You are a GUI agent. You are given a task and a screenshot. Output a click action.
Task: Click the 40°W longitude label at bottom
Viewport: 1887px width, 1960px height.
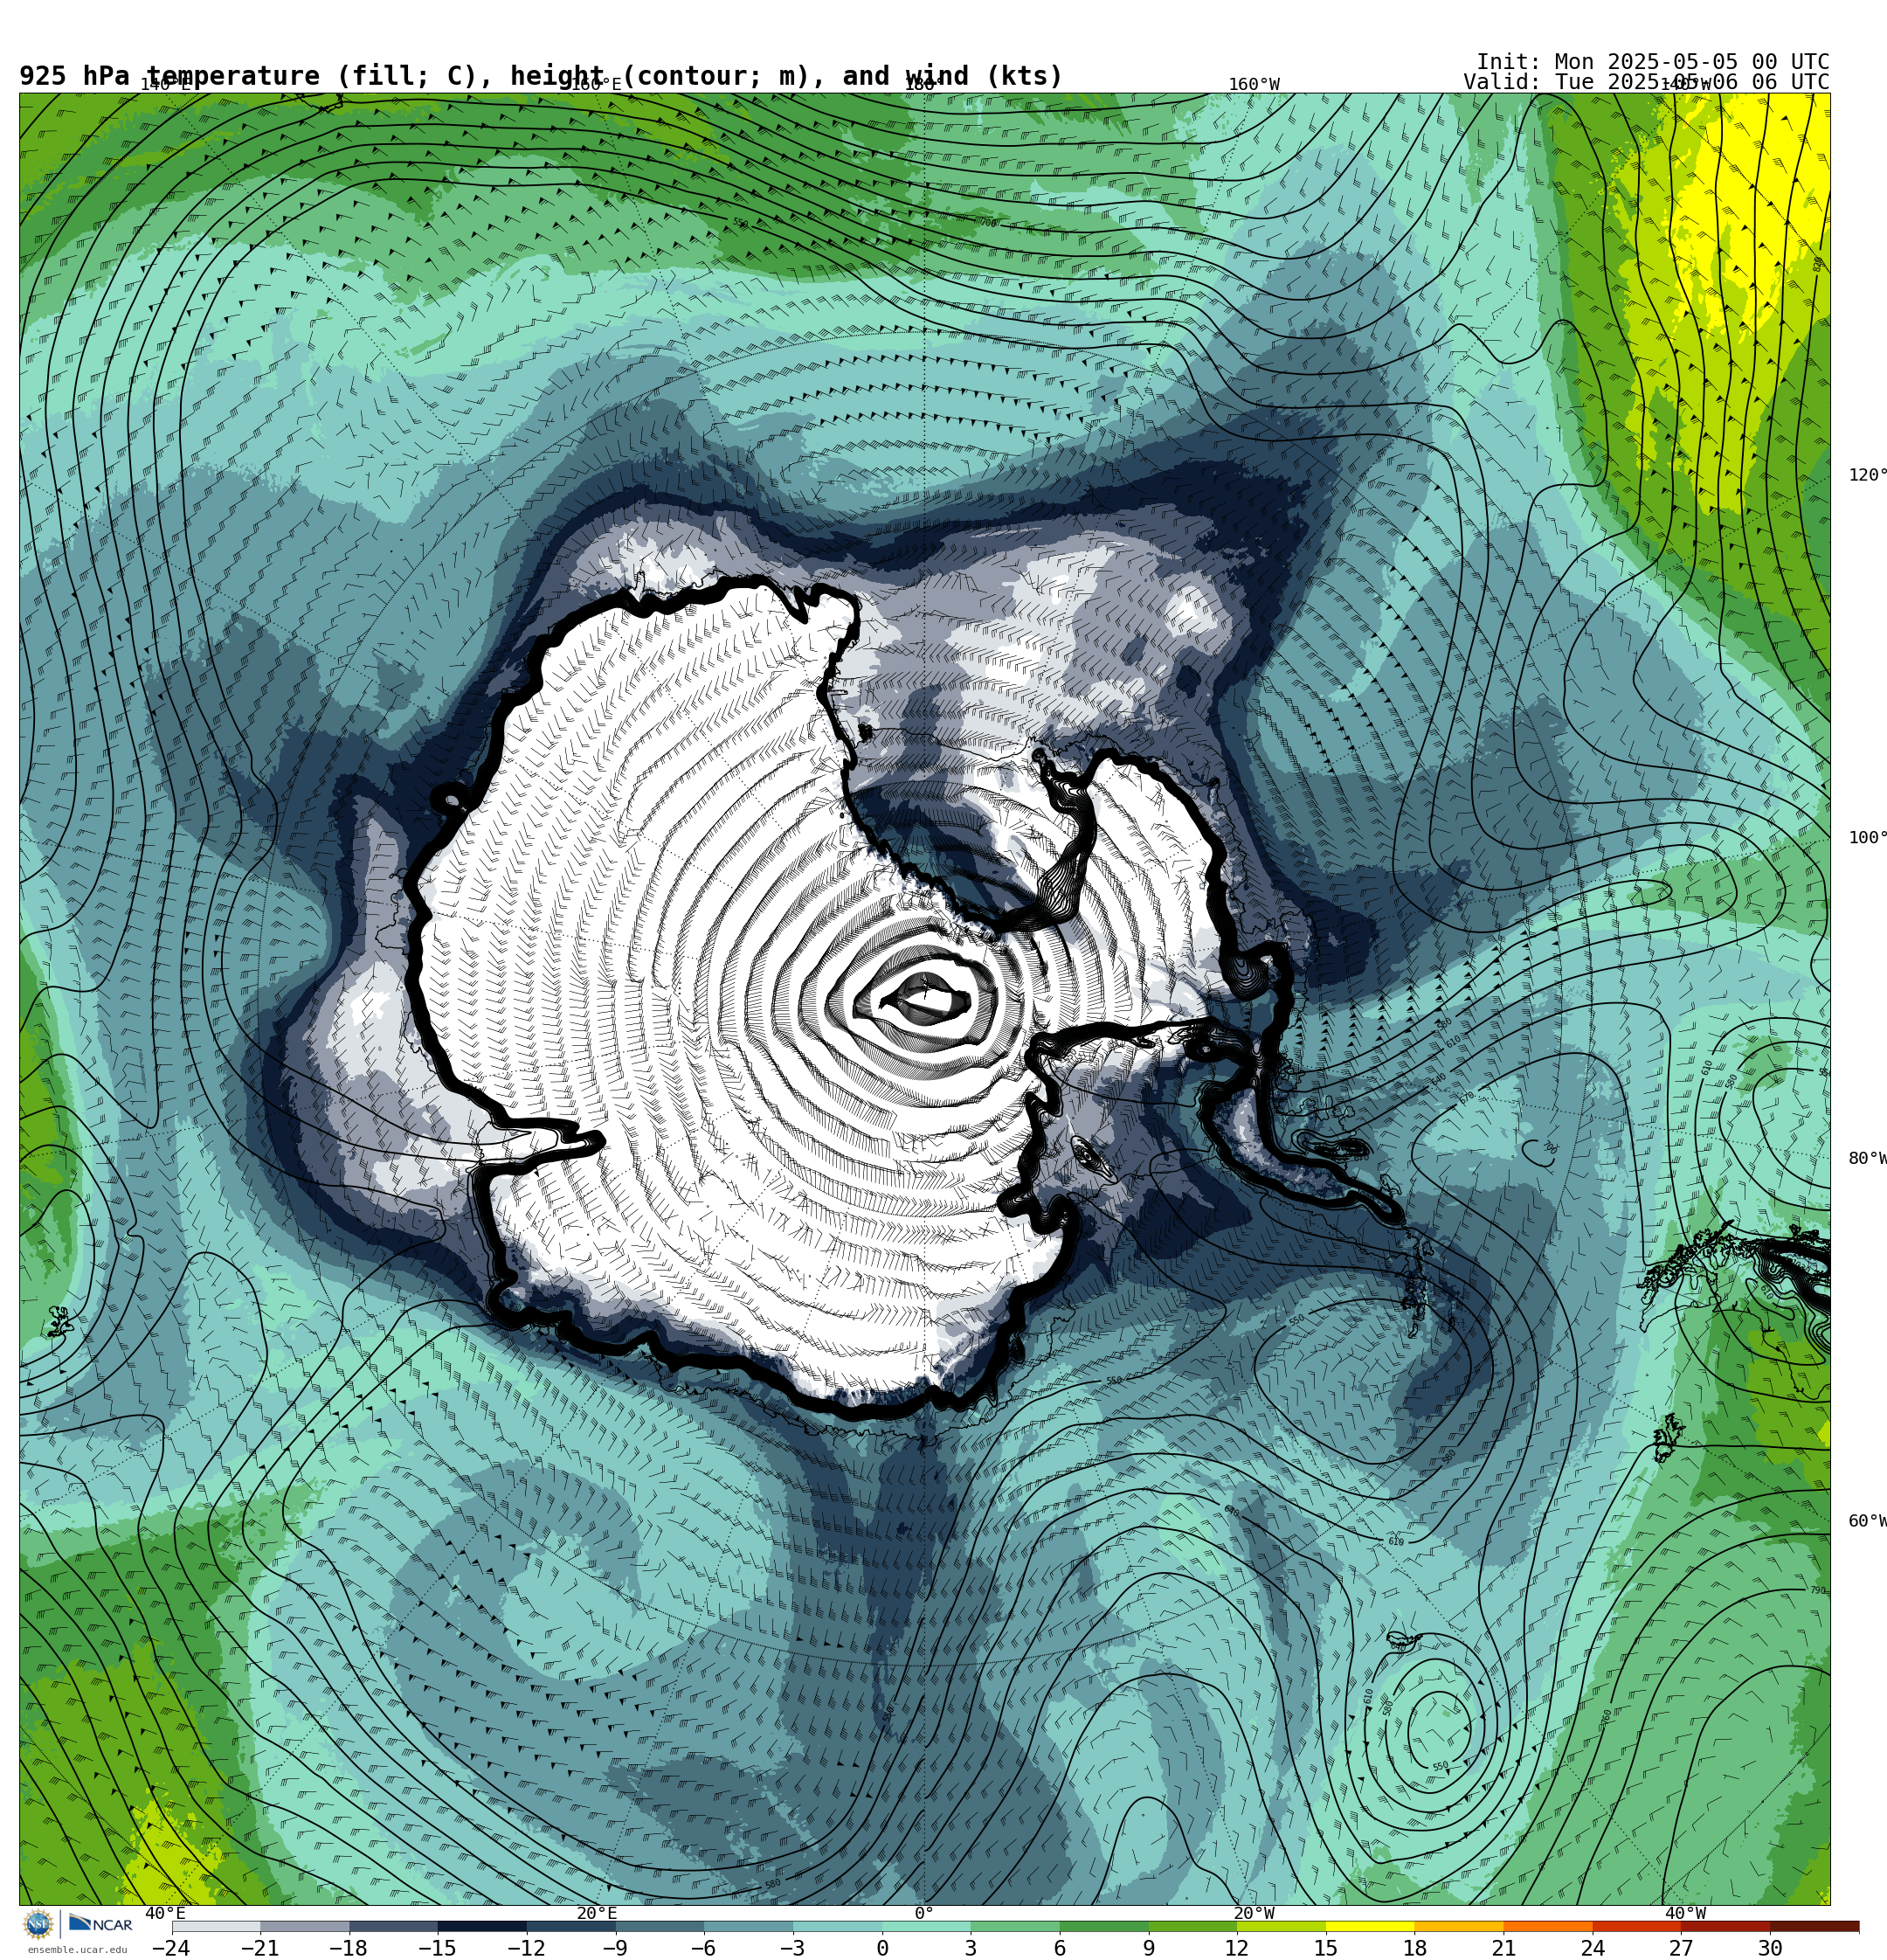click(x=1685, y=1913)
